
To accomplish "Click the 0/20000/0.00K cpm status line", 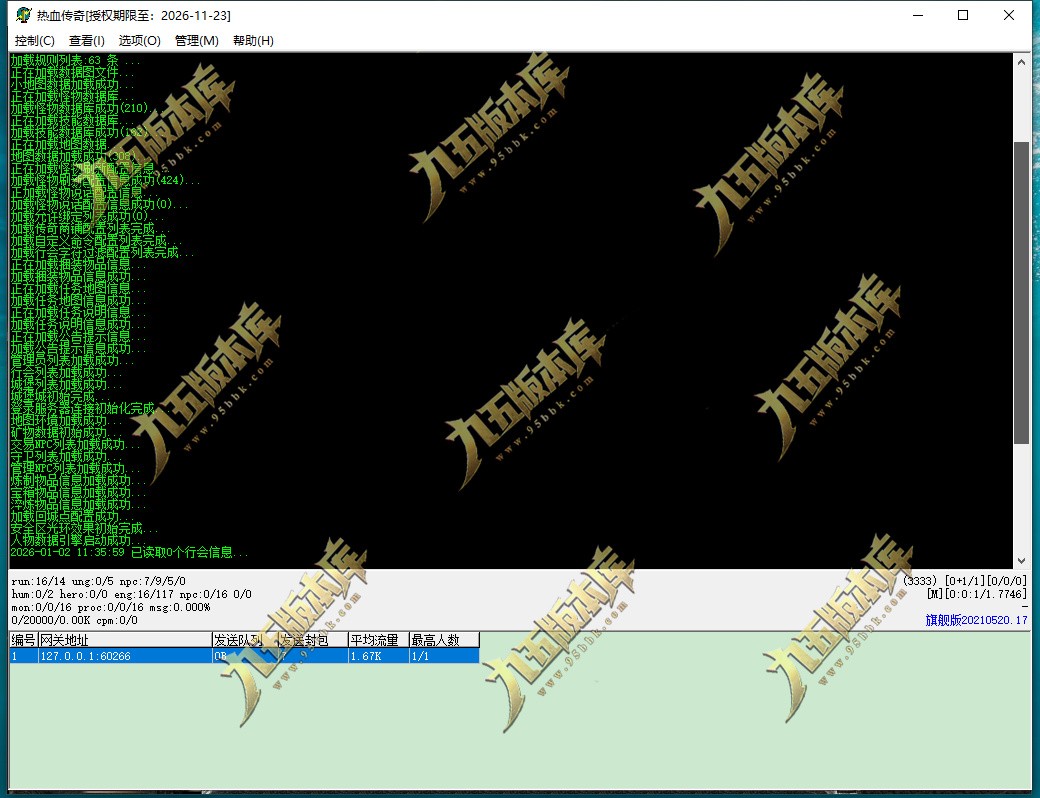I will tap(74, 620).
